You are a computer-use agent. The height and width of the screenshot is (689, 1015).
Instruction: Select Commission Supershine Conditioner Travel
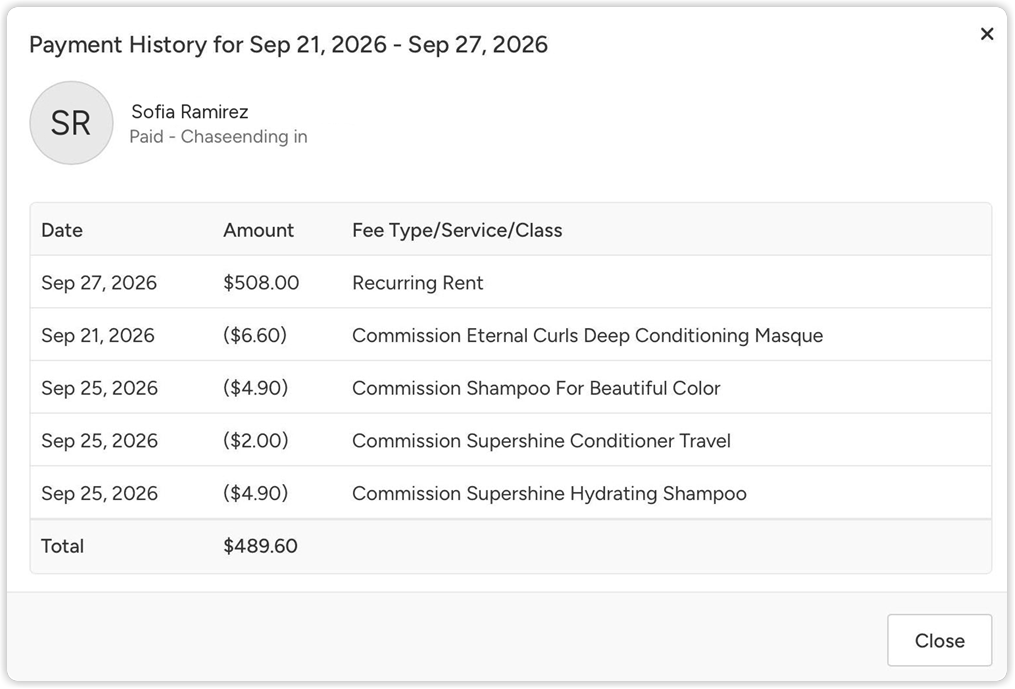pos(541,440)
